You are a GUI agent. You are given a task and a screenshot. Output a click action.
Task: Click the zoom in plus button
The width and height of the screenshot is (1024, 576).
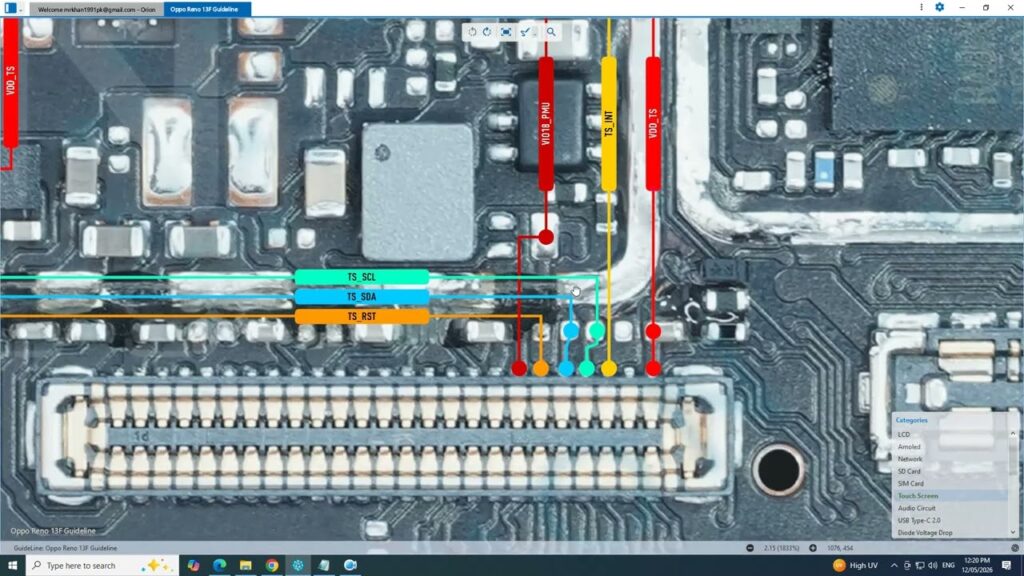[x=812, y=549]
